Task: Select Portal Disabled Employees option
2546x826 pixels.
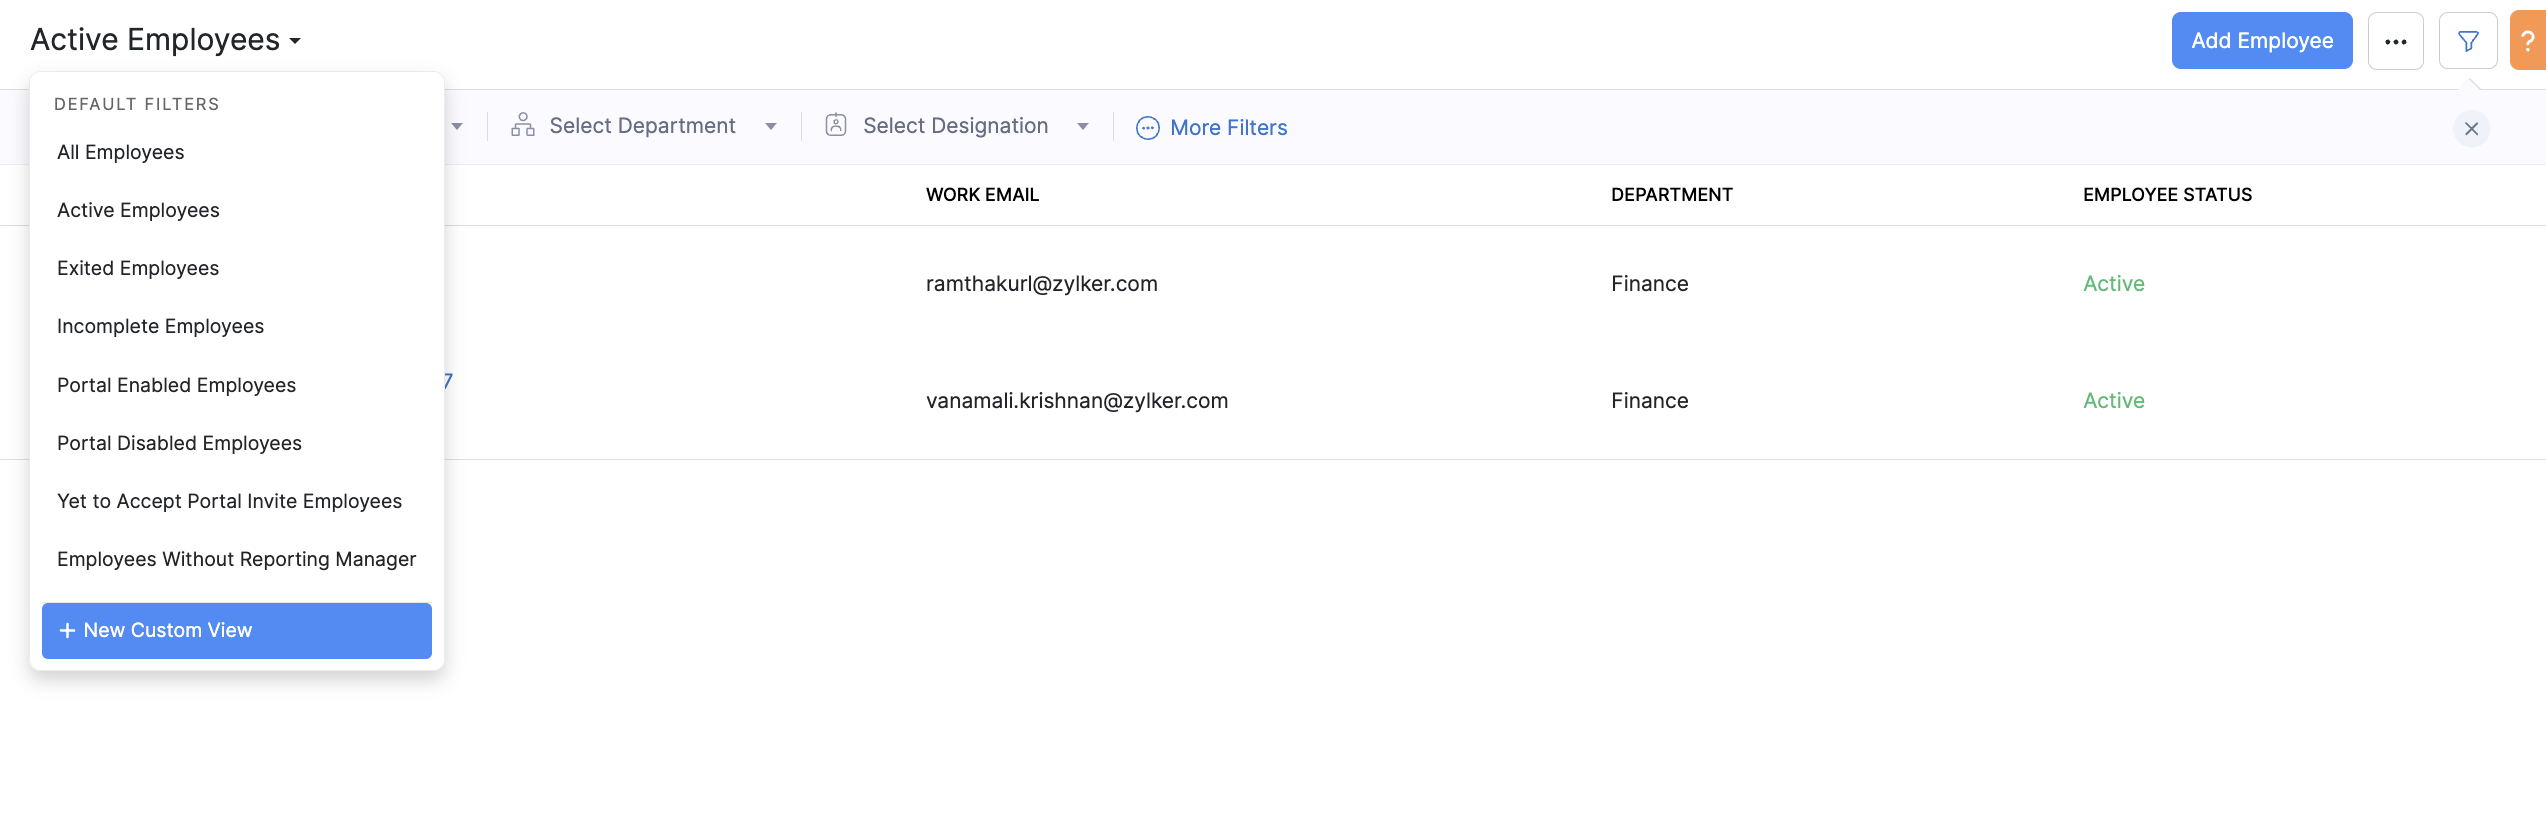Action: (x=179, y=443)
